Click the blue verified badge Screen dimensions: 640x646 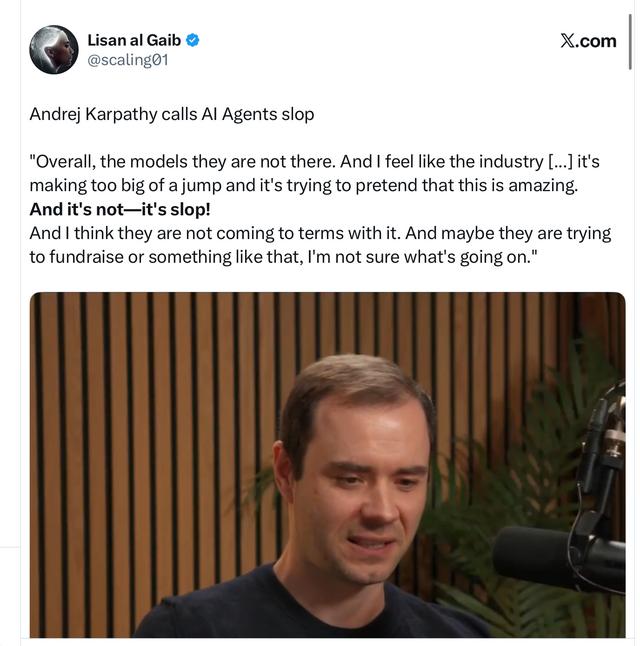[x=192, y=40]
